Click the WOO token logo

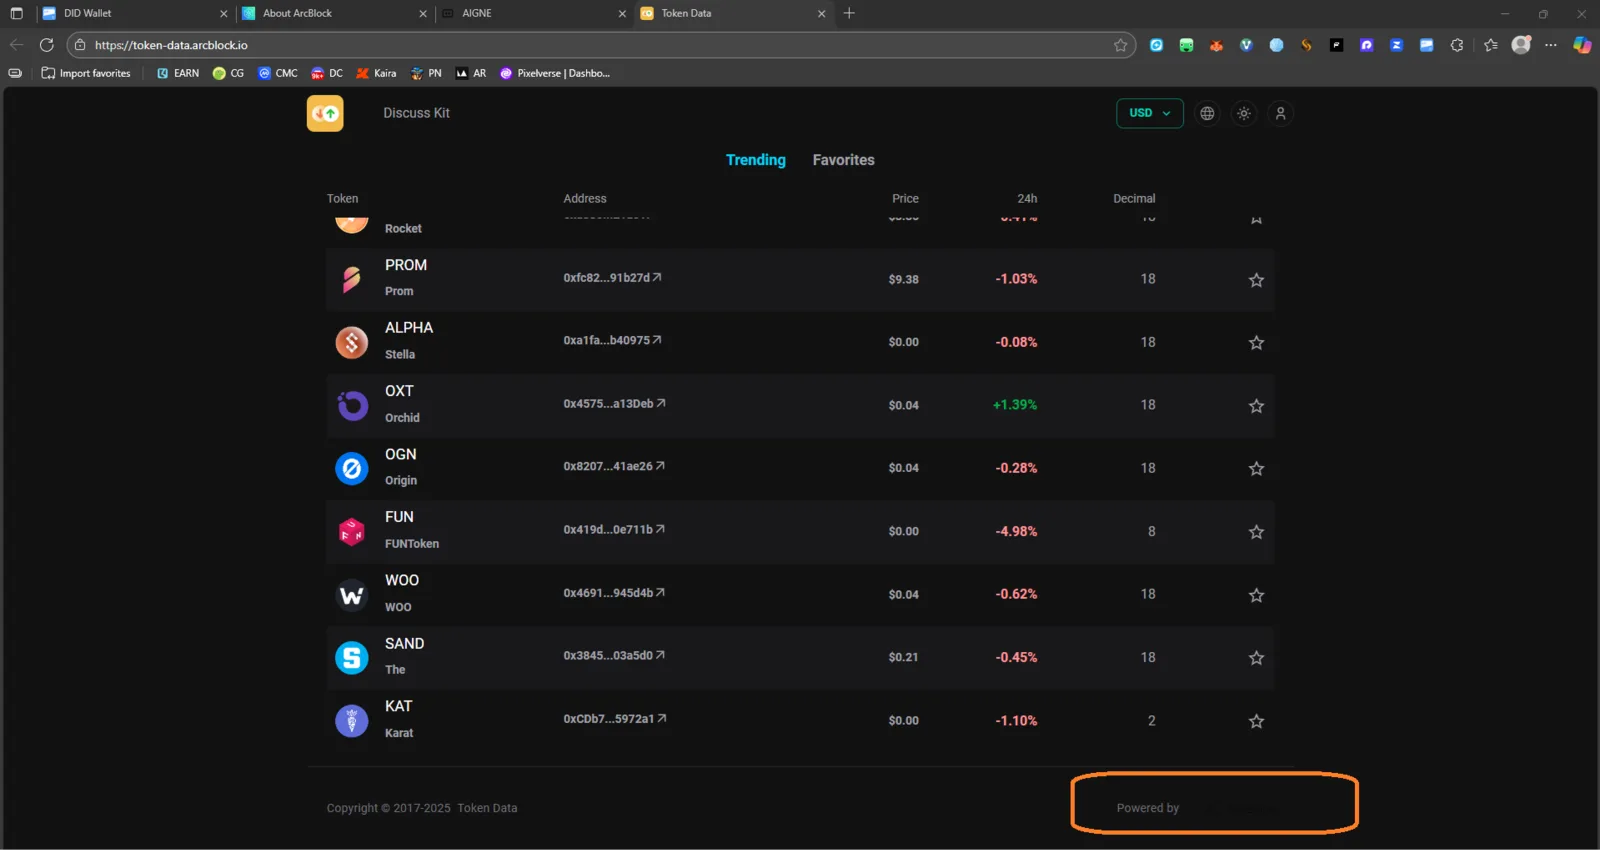tap(351, 594)
